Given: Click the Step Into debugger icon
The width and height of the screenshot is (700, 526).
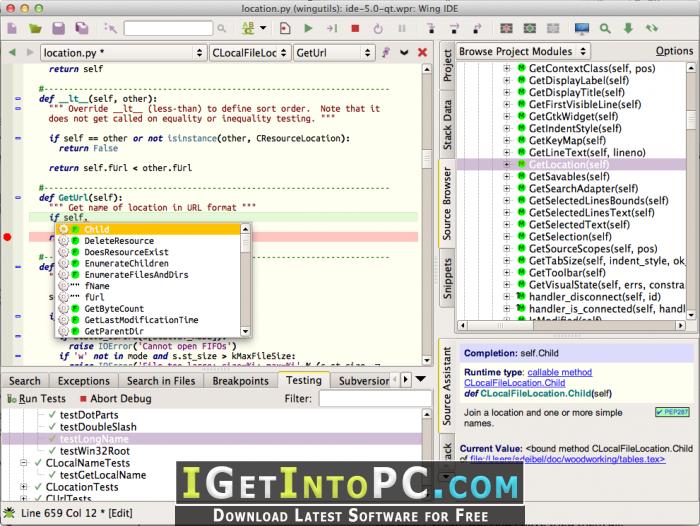Looking at the screenshot, I should 431,29.
